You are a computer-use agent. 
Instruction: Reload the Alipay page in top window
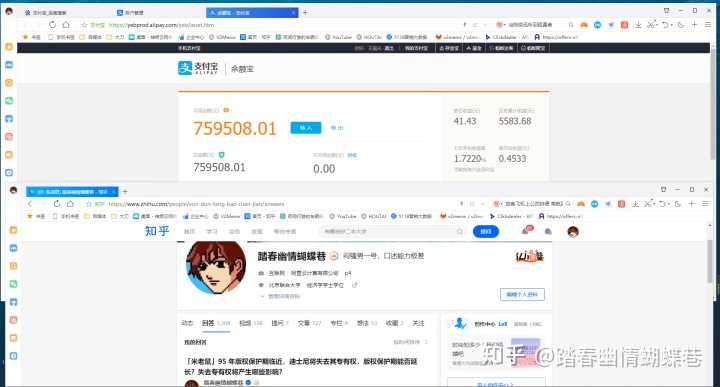click(52, 25)
